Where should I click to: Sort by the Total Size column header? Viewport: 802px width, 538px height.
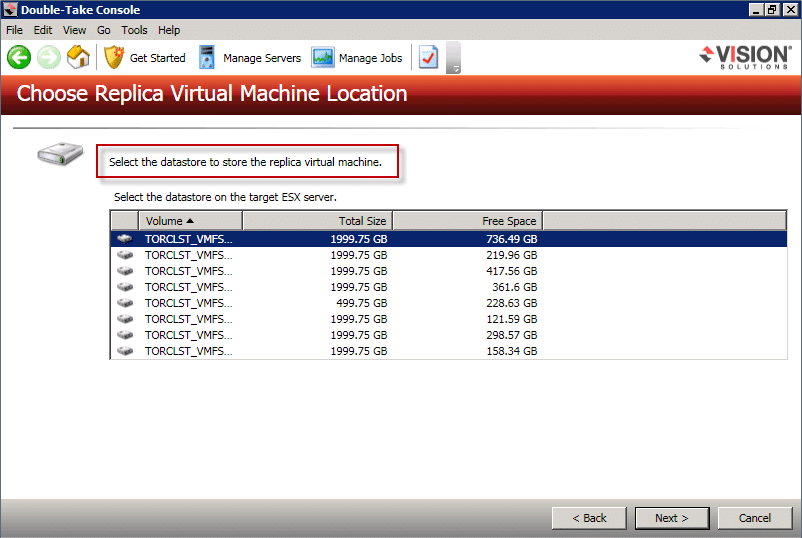click(x=318, y=221)
